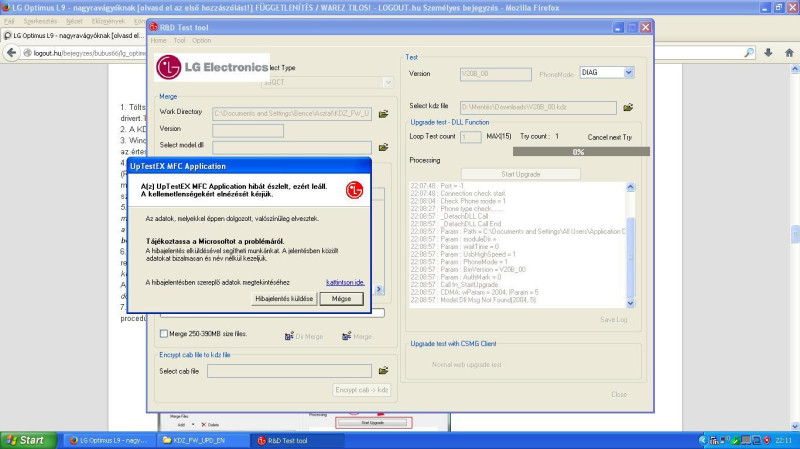Click the LG icon in error dialog
The height and width of the screenshot is (449, 800).
(354, 190)
